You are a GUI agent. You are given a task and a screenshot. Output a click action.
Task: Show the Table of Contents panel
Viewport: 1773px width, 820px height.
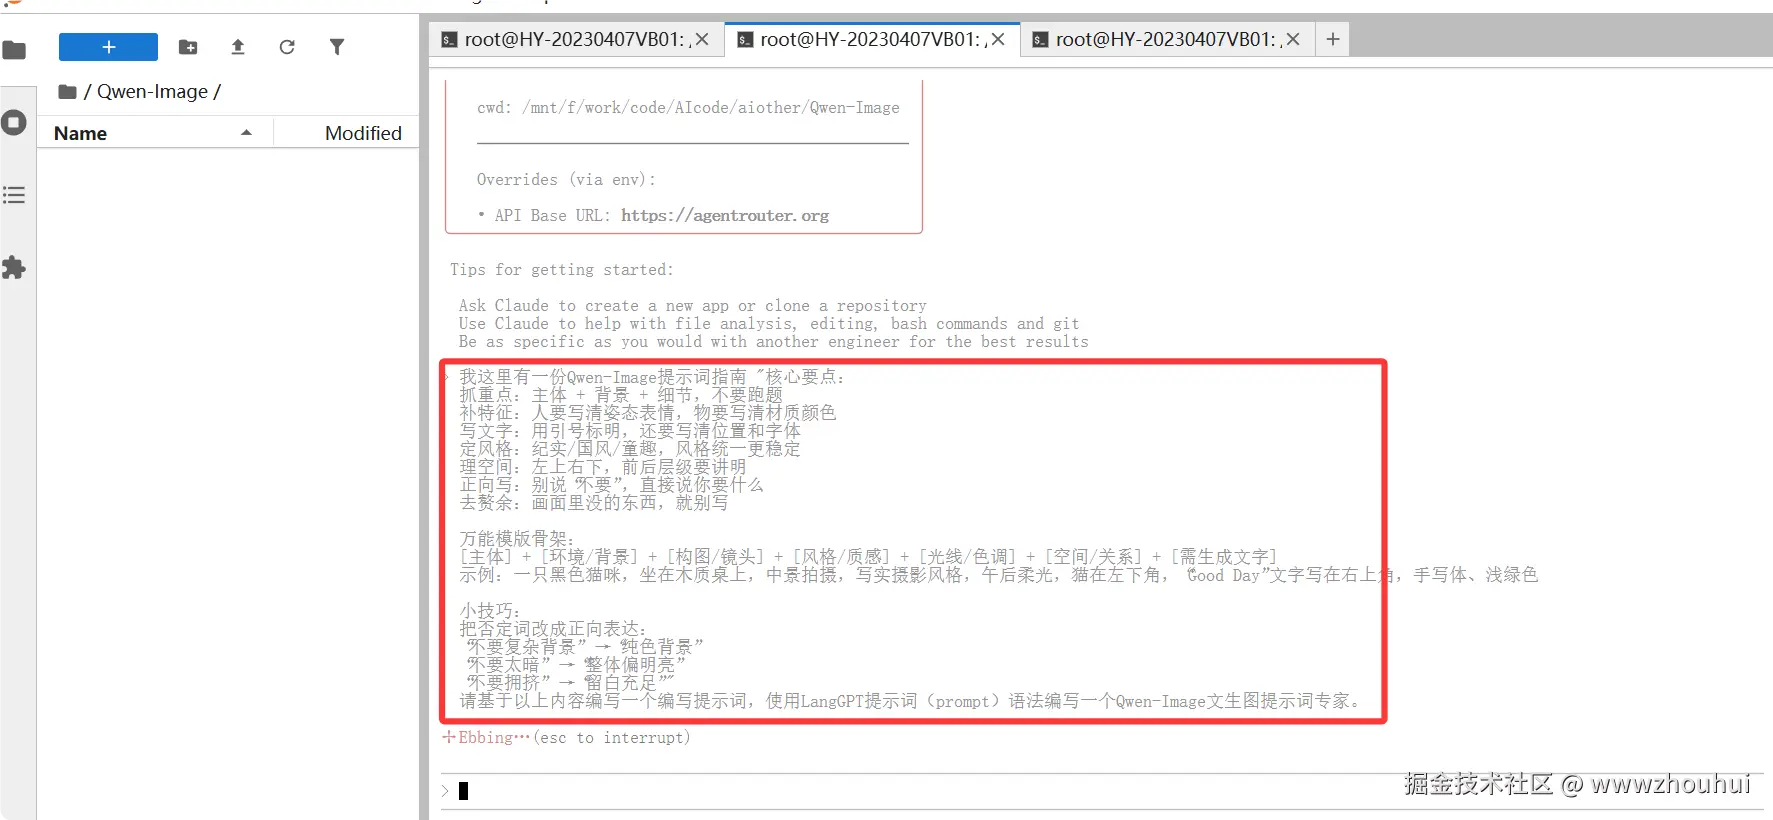14,195
